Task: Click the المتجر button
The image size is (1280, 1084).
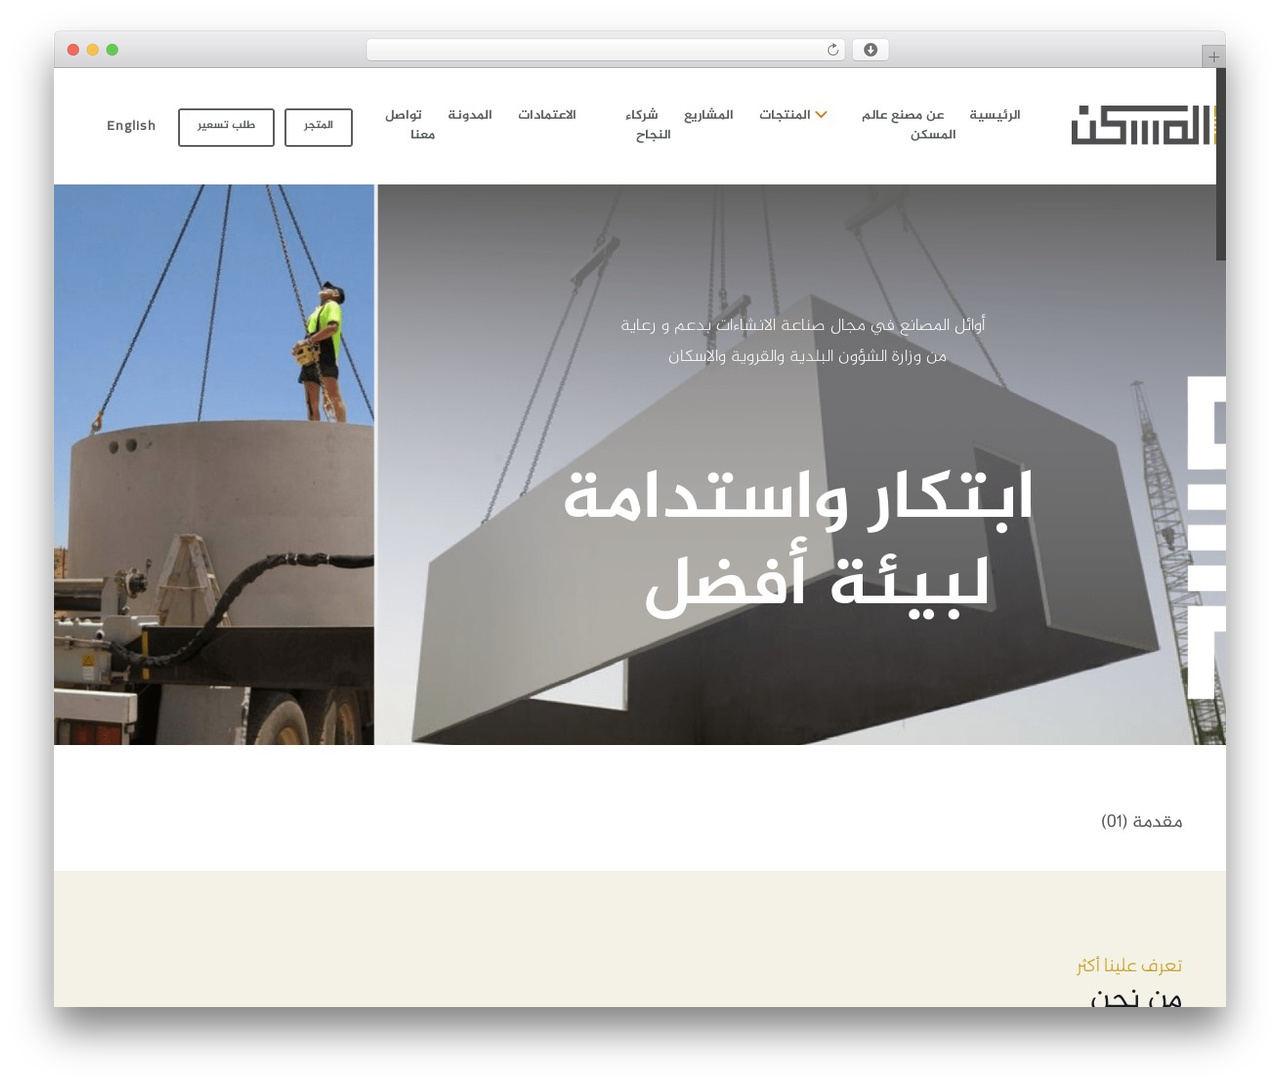Action: [x=318, y=127]
